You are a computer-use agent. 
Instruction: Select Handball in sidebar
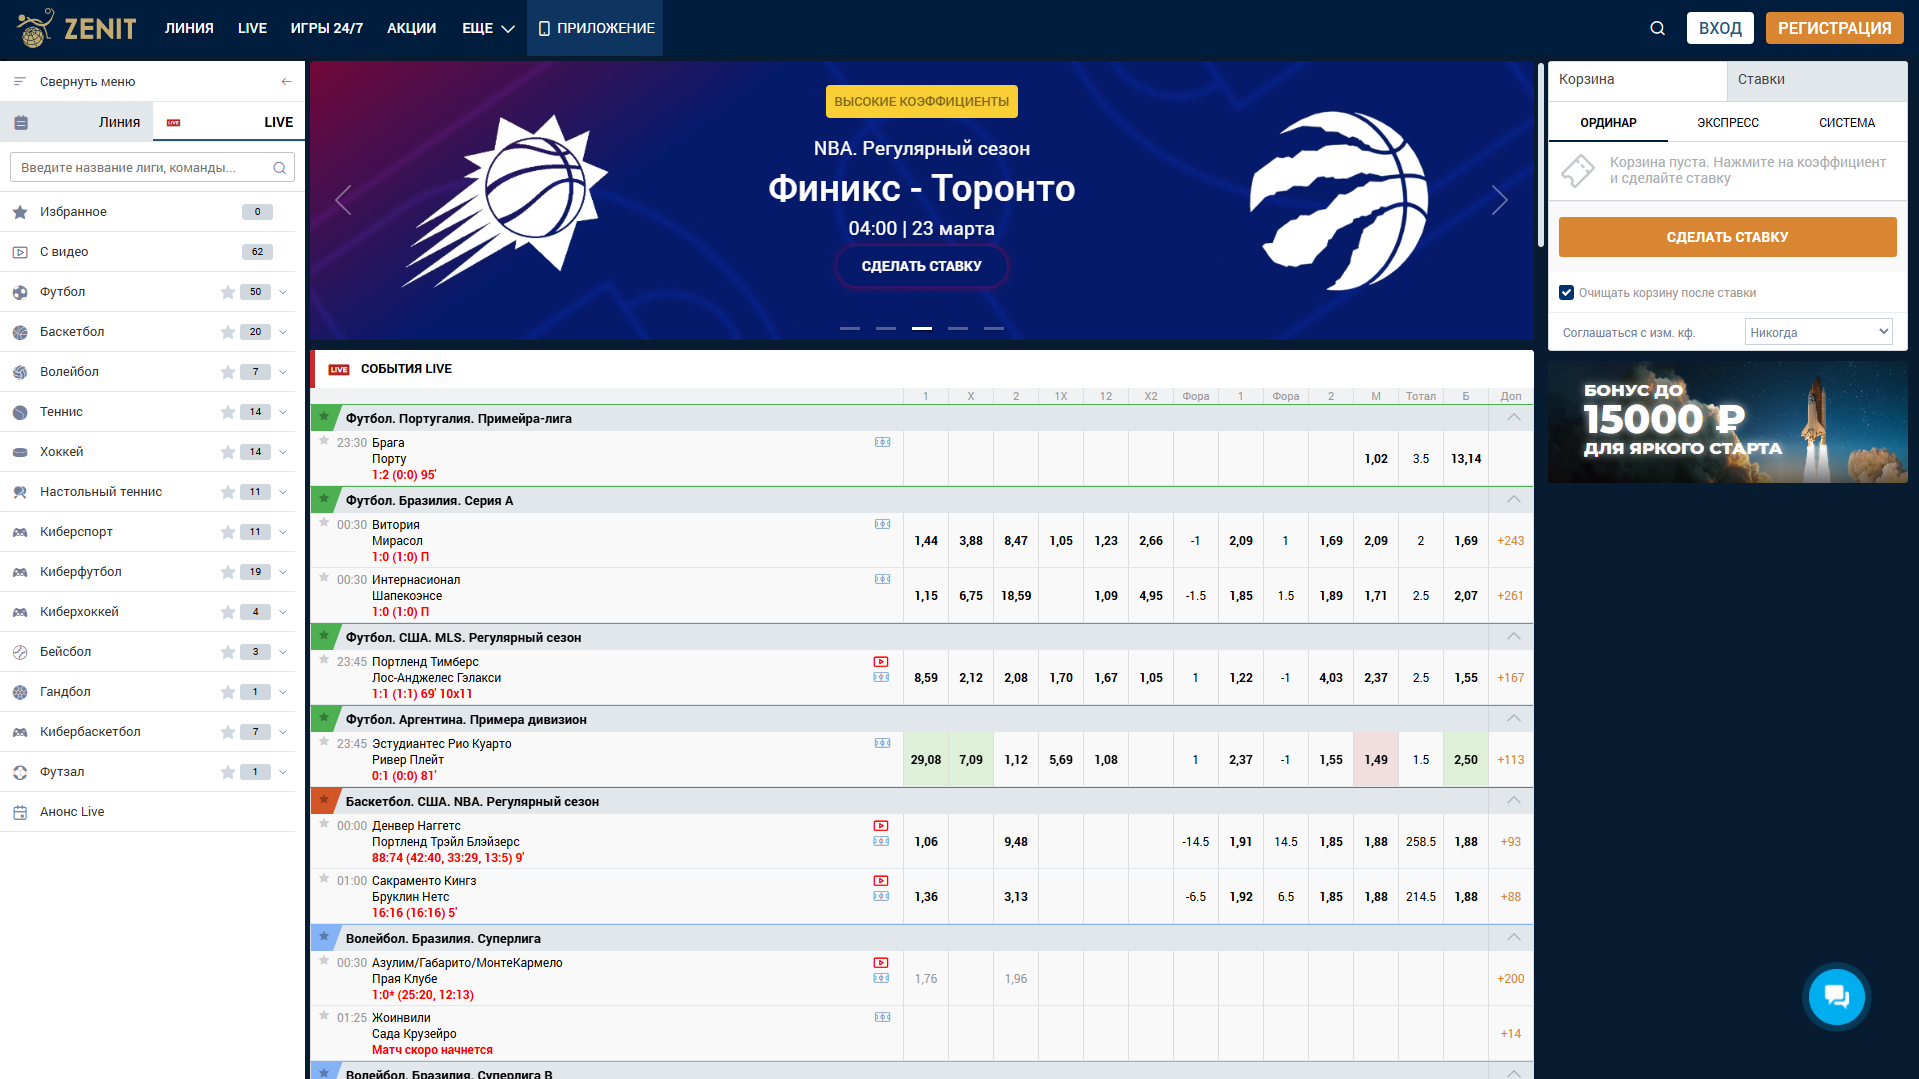pos(65,692)
